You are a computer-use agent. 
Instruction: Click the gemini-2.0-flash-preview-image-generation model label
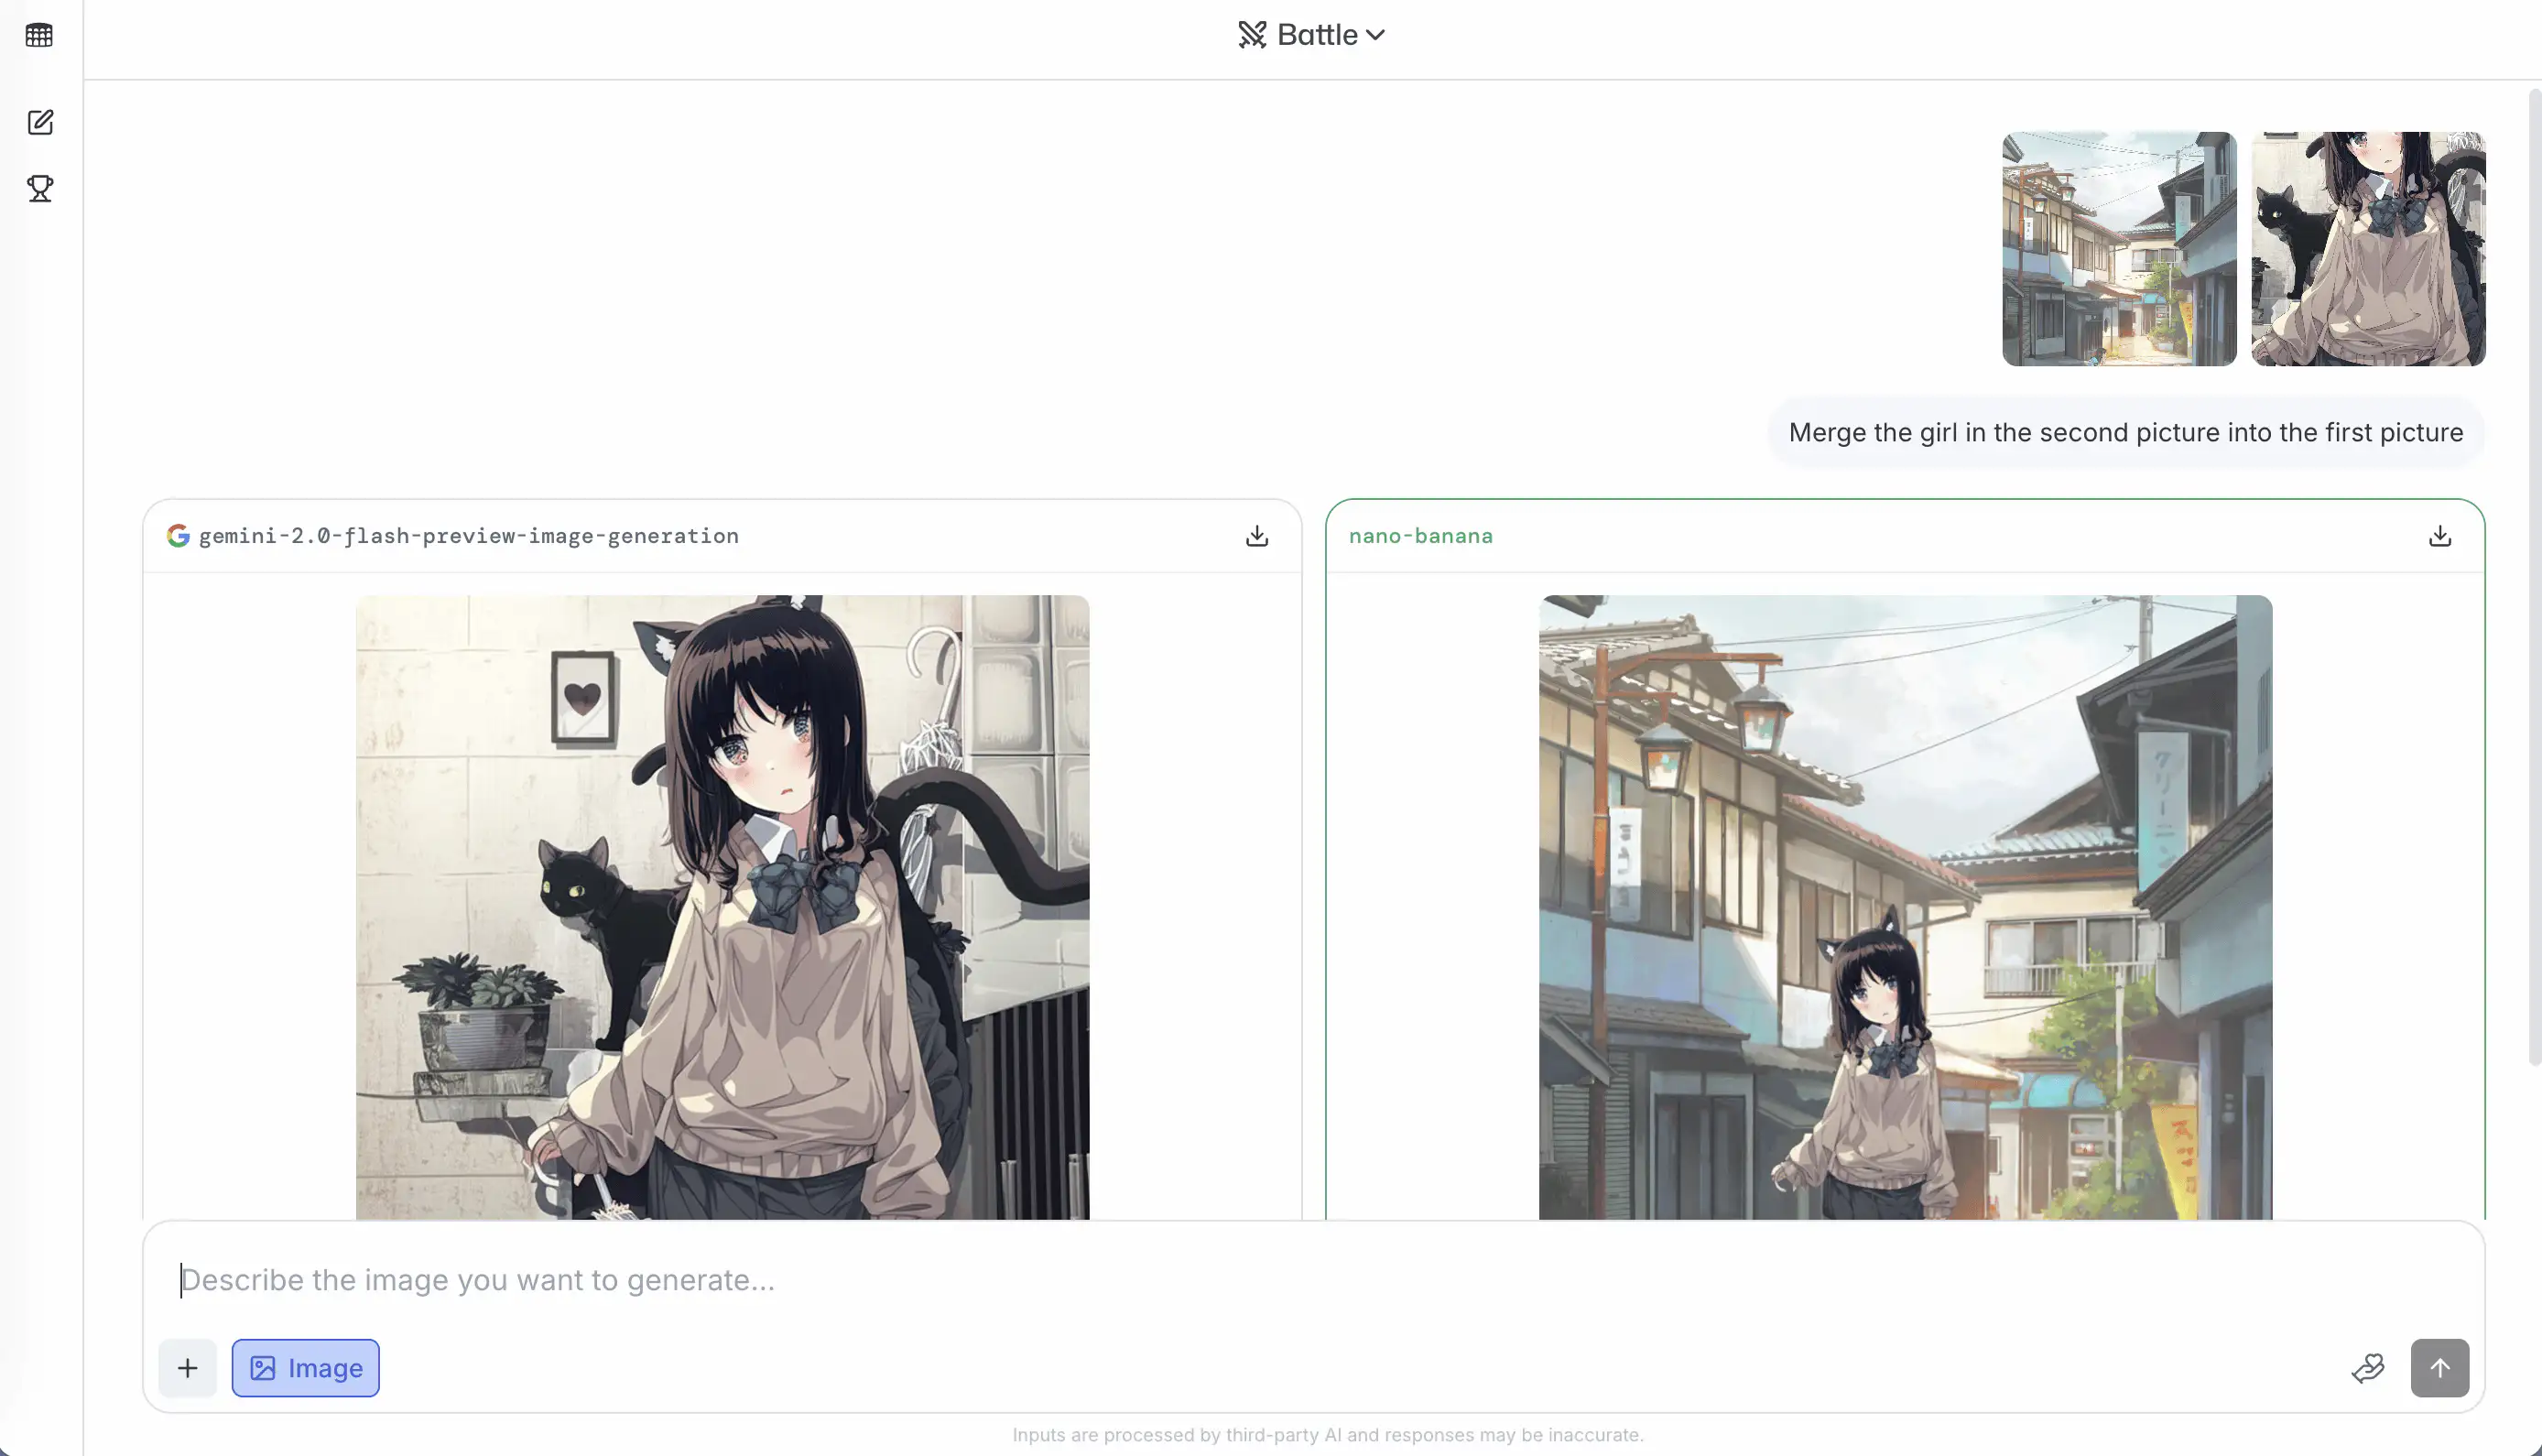(468, 536)
